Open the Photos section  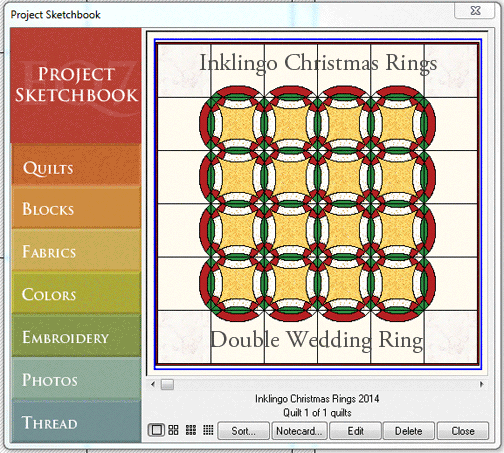[x=76, y=378]
